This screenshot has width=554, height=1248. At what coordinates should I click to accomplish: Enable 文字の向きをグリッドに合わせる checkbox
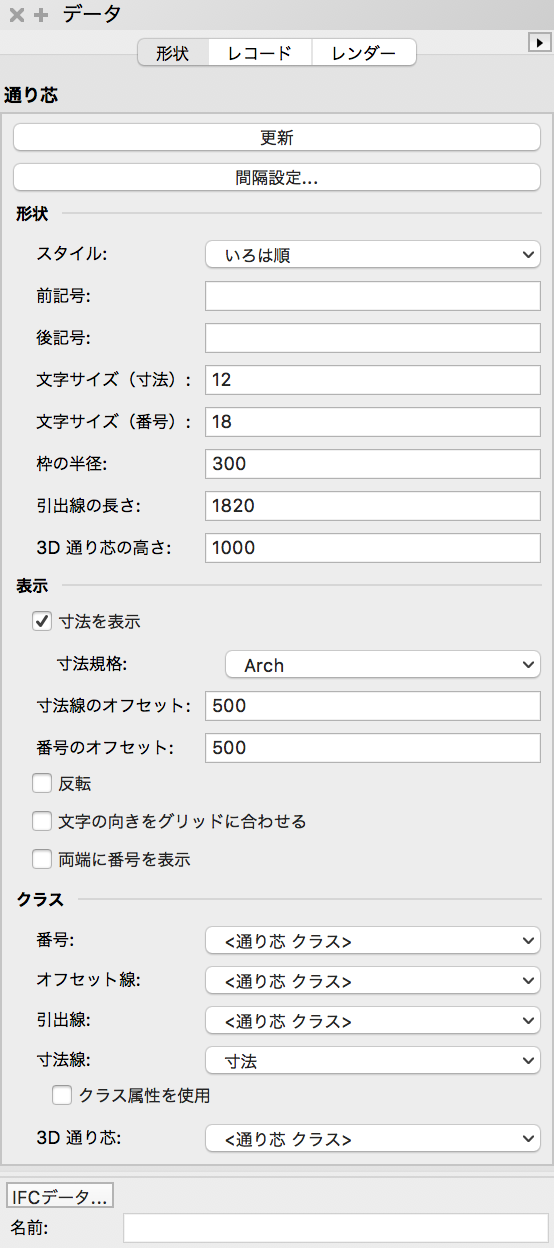pos(42,821)
